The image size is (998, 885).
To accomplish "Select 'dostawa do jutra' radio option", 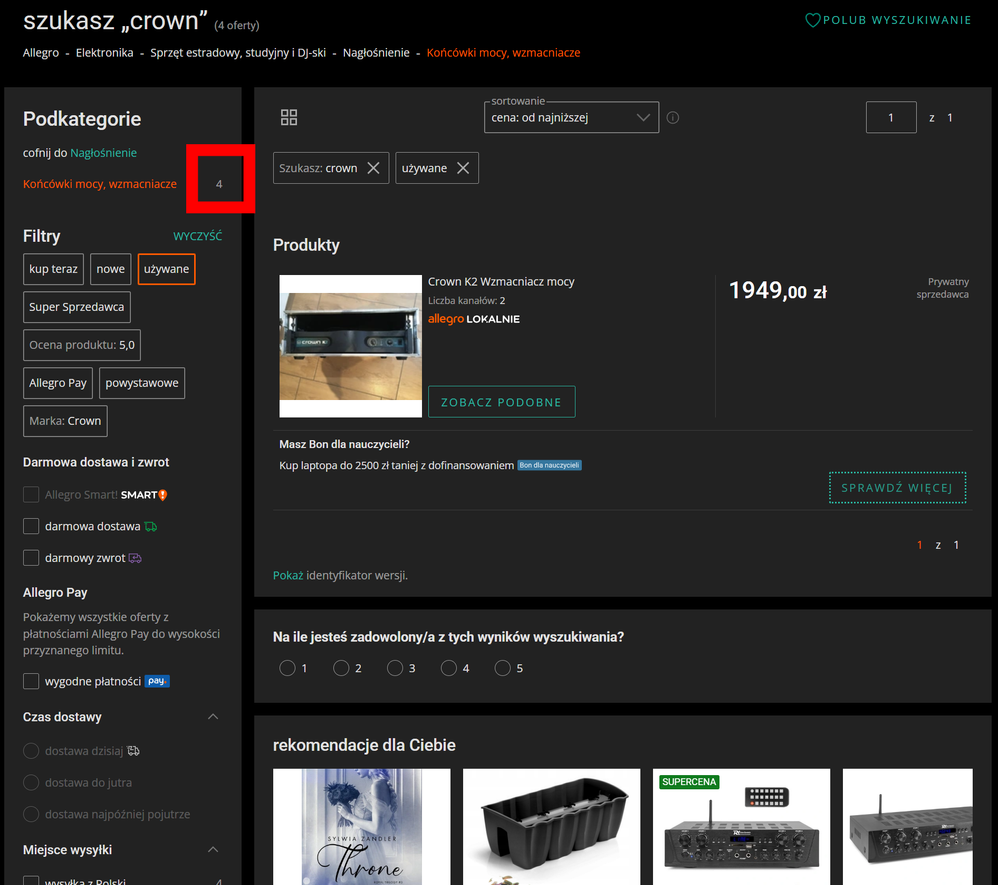I will pos(31,782).
